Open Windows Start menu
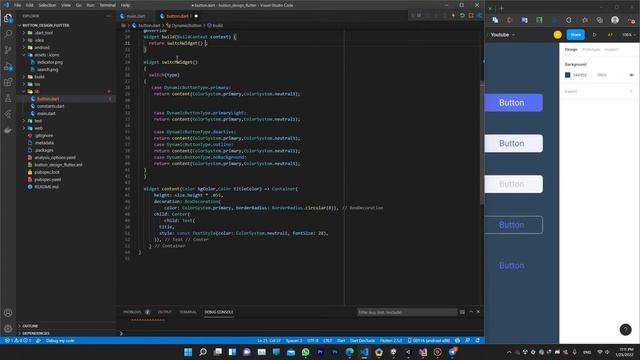Image resolution: width=640 pixels, height=360 pixels. pos(188,352)
